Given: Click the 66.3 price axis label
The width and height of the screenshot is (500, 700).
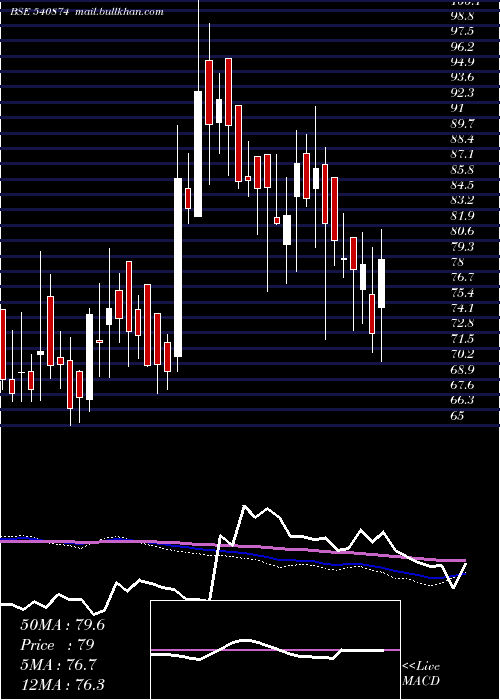Looking at the screenshot, I should point(462,400).
